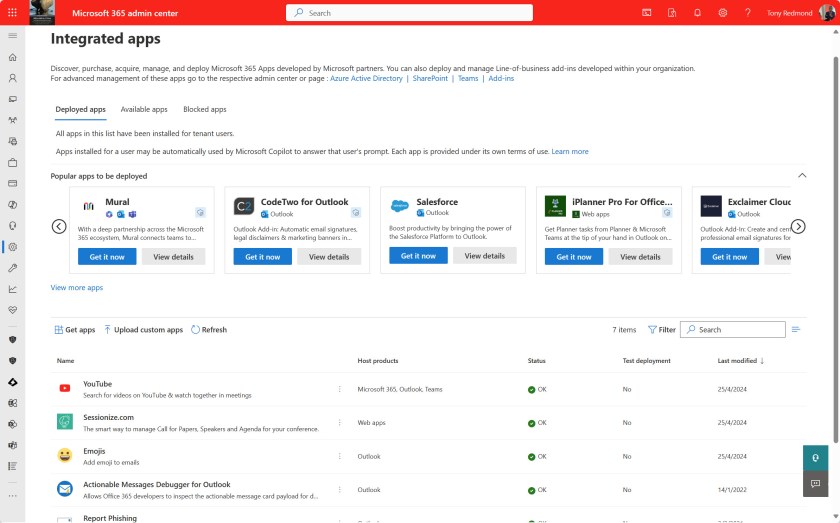Open the Teams admin link

click(468, 78)
